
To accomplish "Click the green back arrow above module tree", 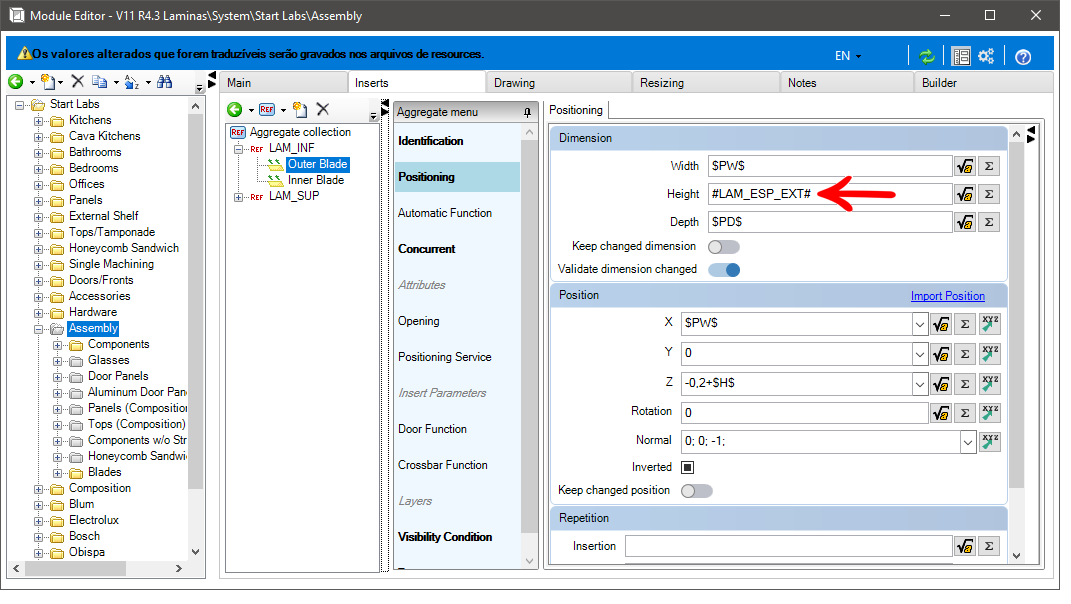I will (x=16, y=82).
